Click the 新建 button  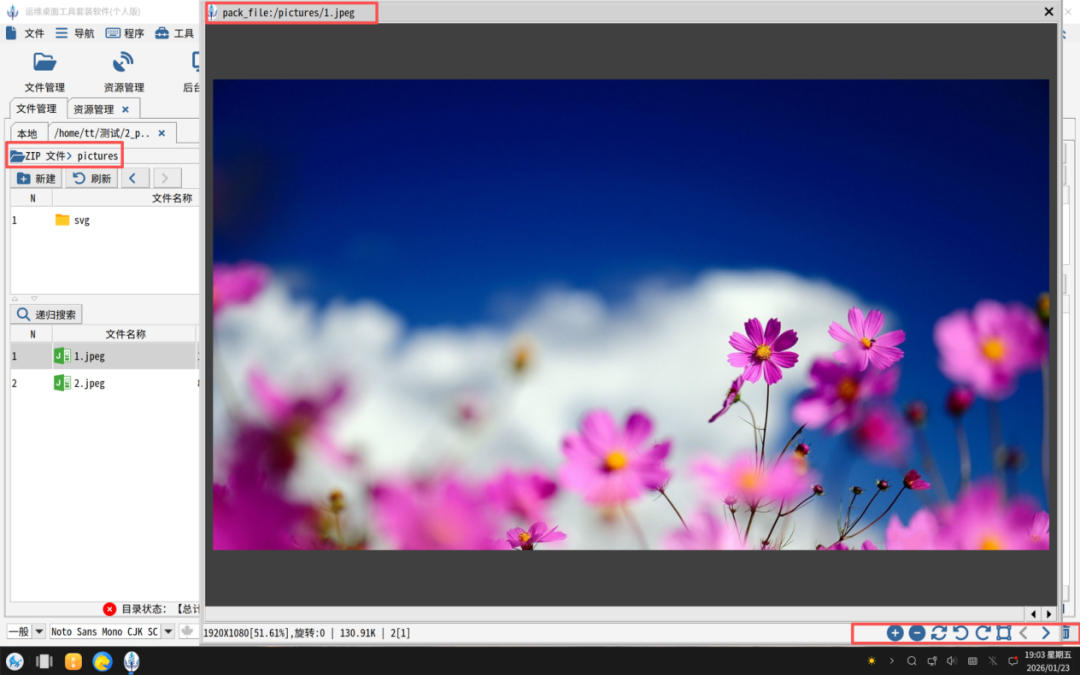(x=36, y=179)
